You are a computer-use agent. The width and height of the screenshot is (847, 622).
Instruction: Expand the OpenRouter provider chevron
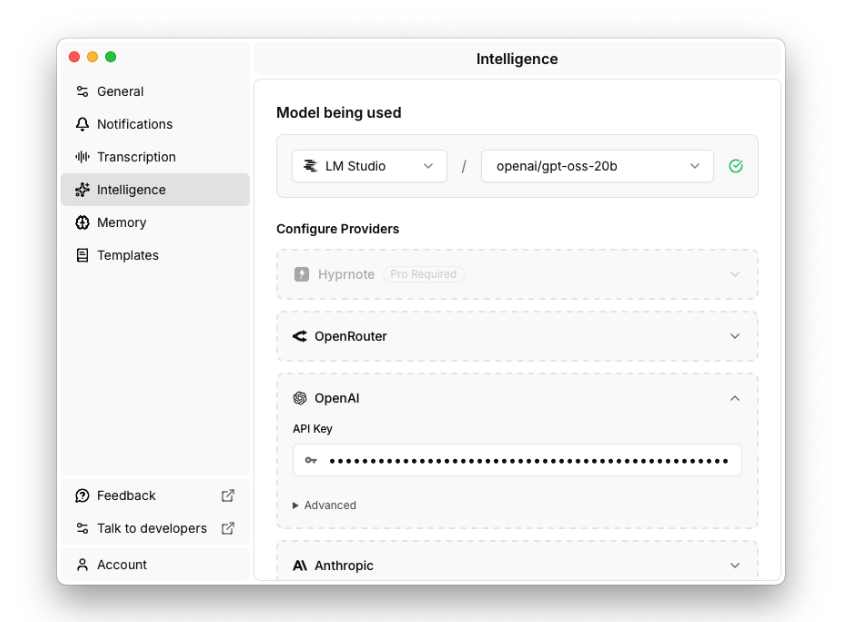pos(735,336)
